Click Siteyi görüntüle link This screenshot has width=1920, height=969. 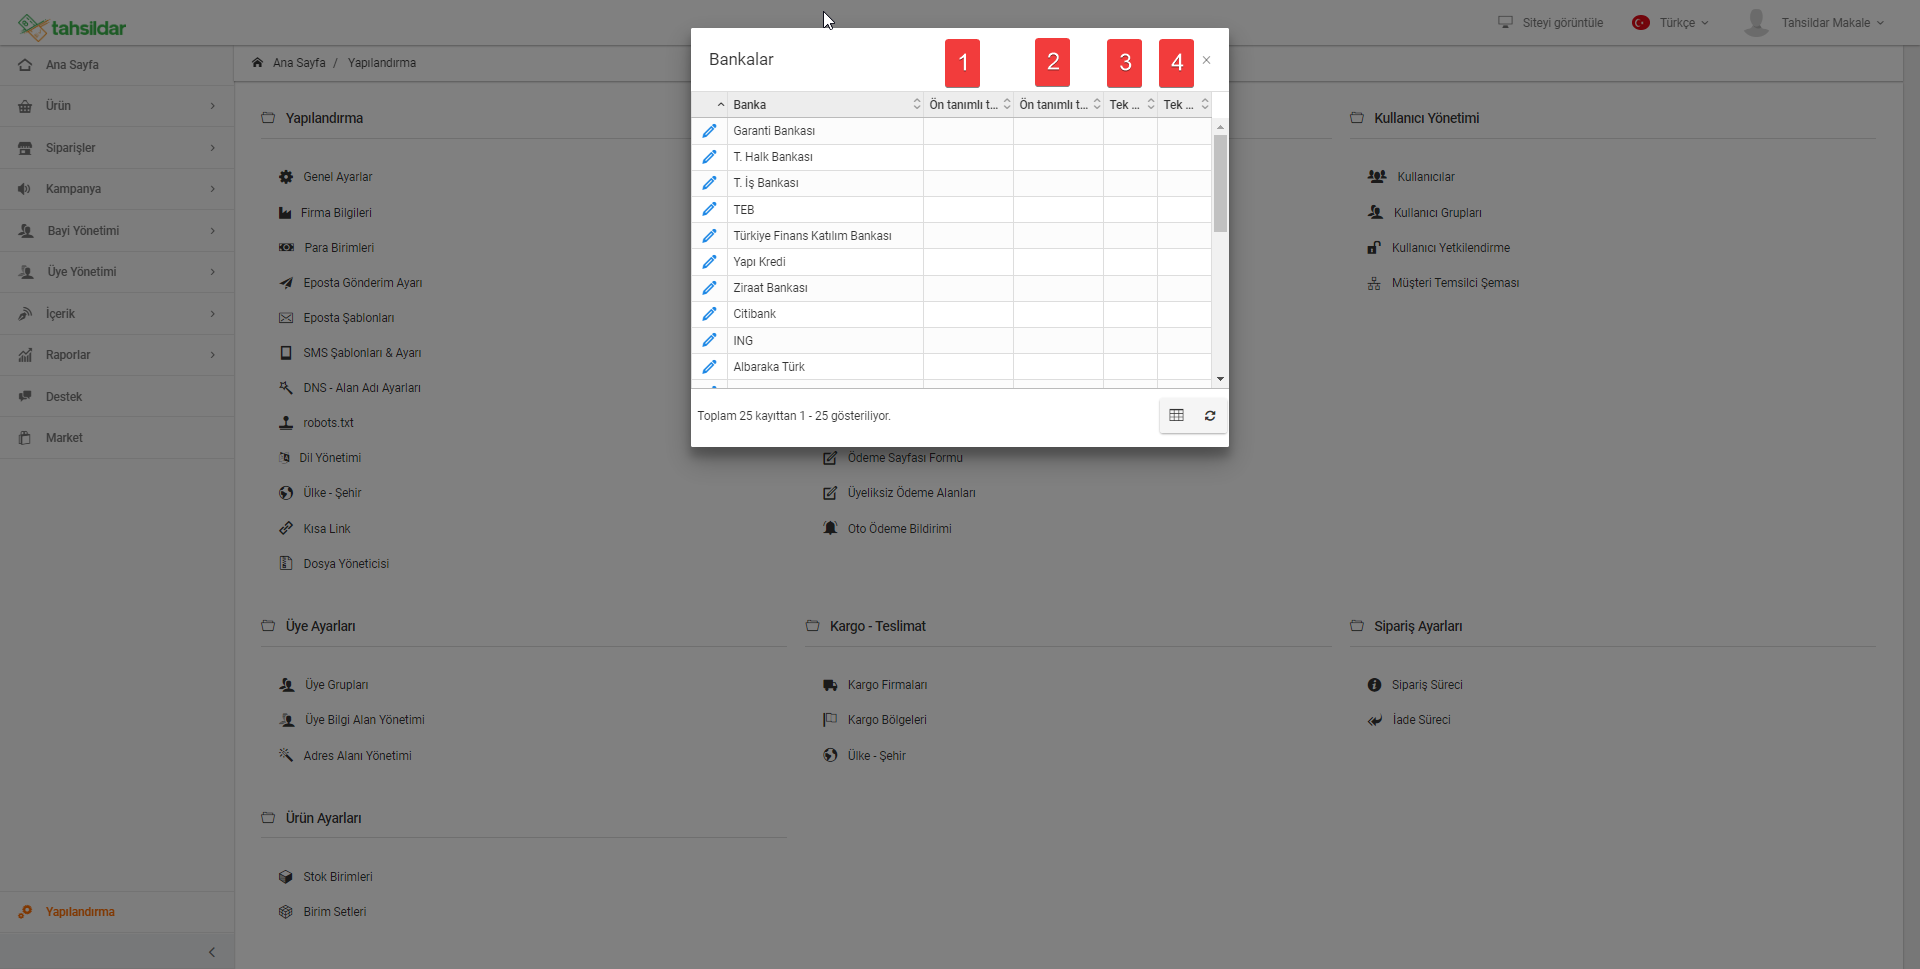click(x=1550, y=22)
